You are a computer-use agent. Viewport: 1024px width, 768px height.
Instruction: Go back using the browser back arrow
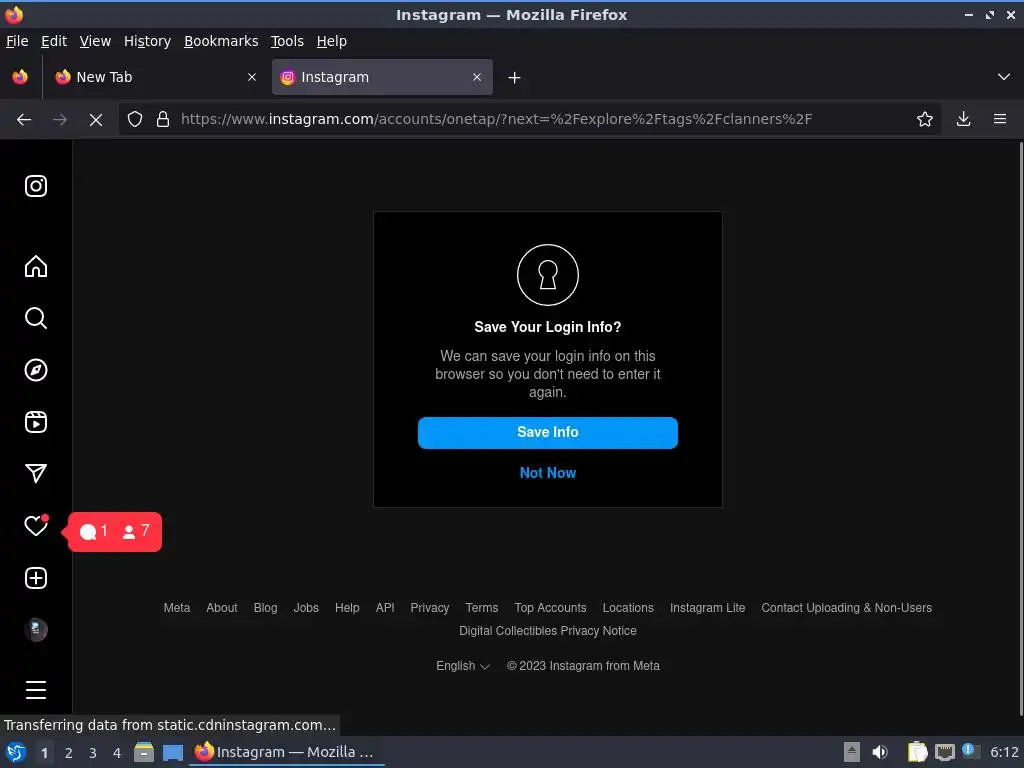(24, 119)
